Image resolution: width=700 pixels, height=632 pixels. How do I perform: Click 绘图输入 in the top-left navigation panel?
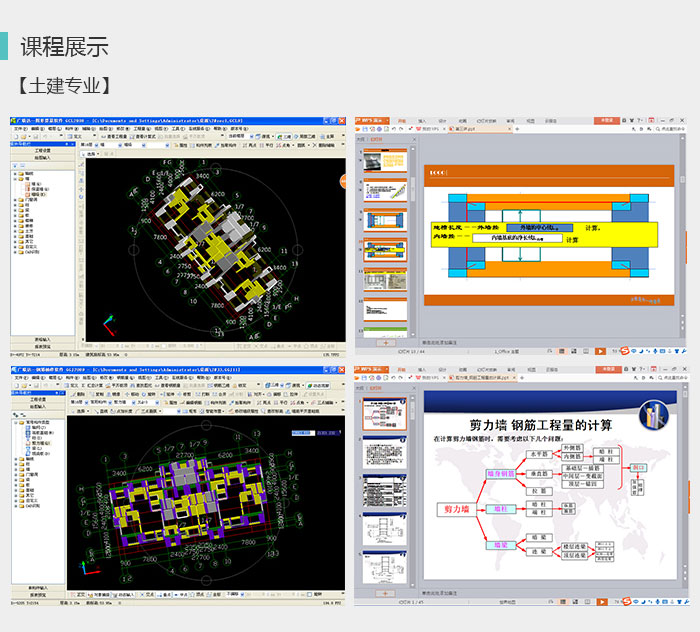point(43,157)
